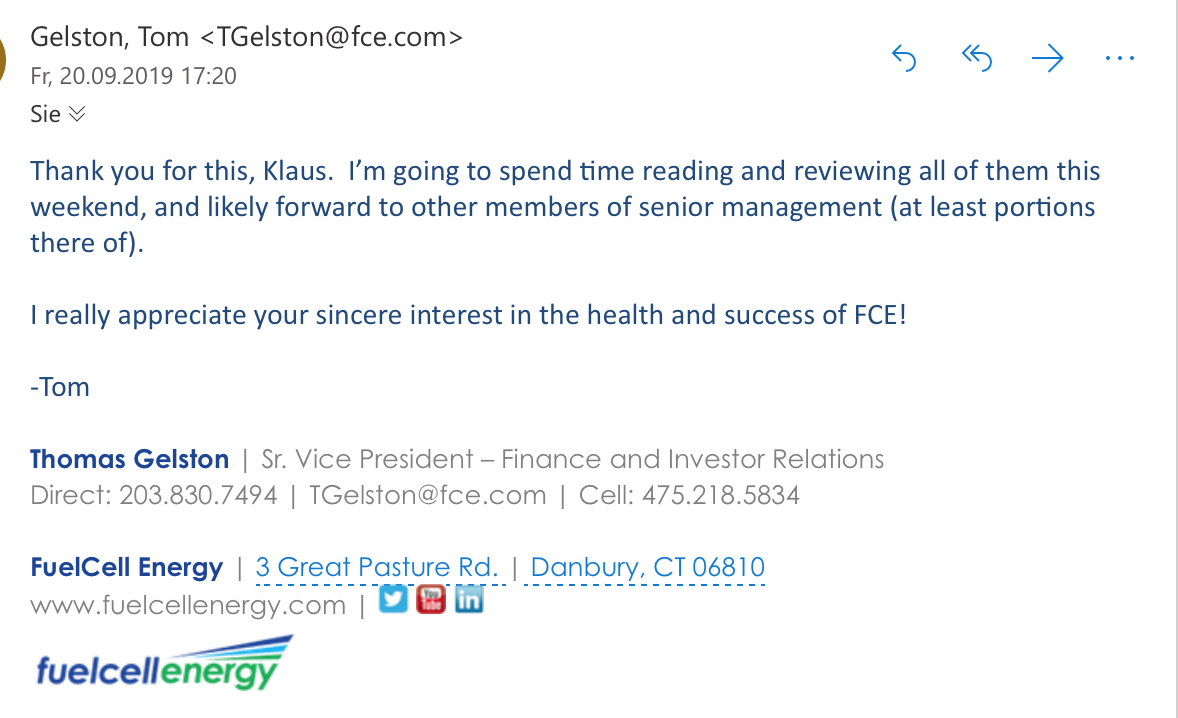Image resolution: width=1178 pixels, height=718 pixels.
Task: Open the Twitter icon in the signature
Action: (394, 600)
